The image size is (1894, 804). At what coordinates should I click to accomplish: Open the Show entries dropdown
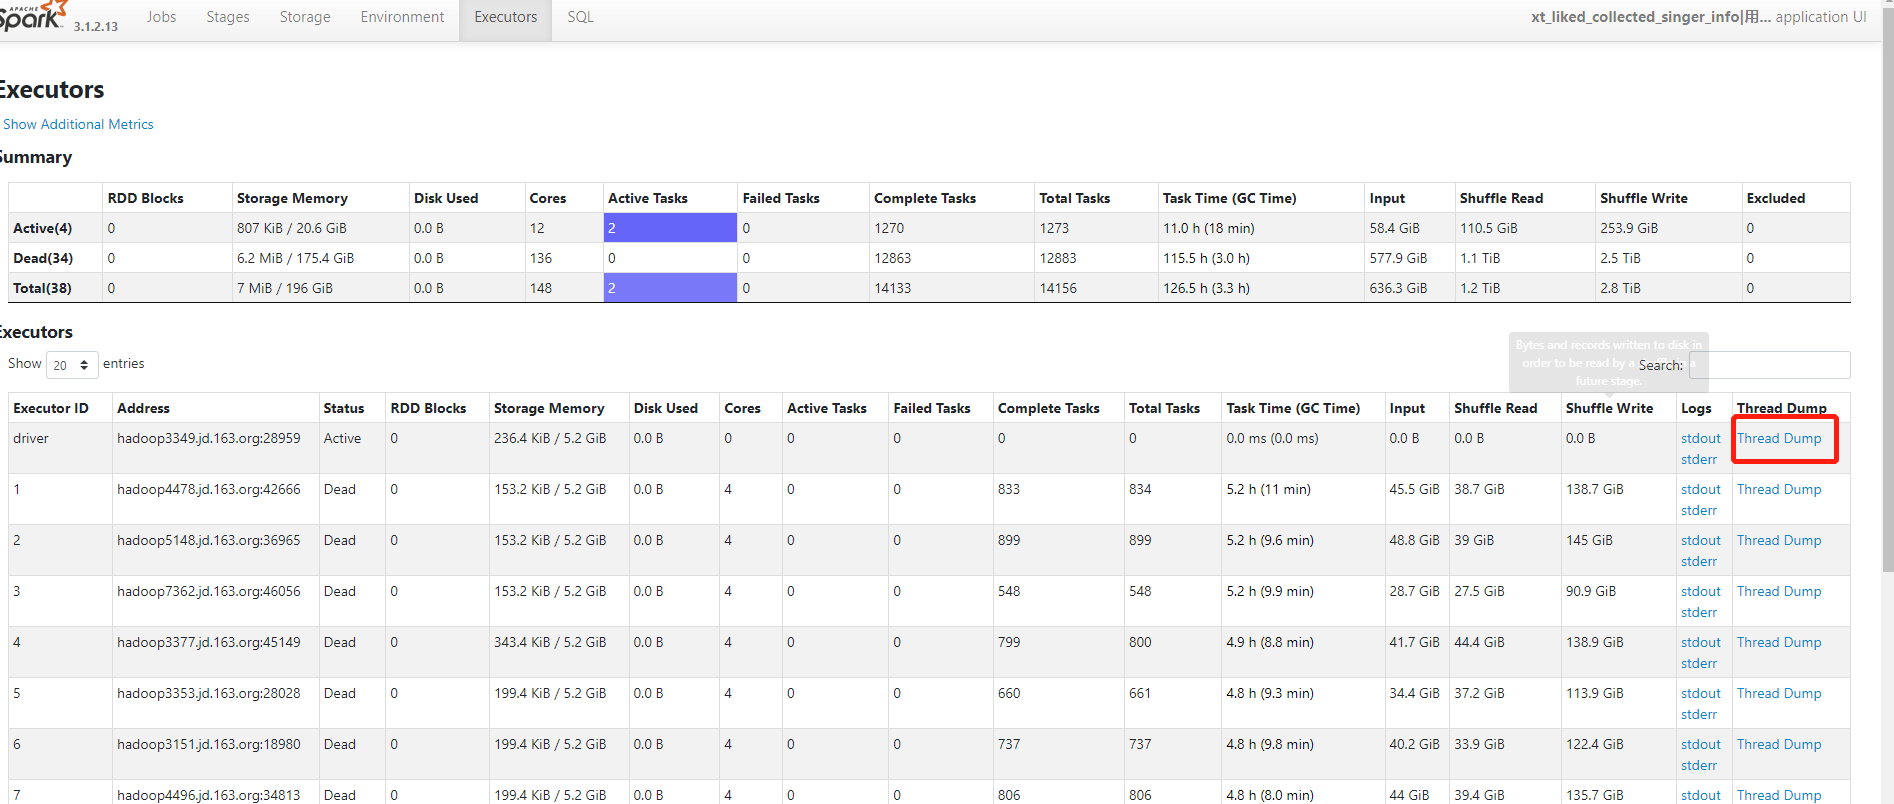pyautogui.click(x=72, y=365)
